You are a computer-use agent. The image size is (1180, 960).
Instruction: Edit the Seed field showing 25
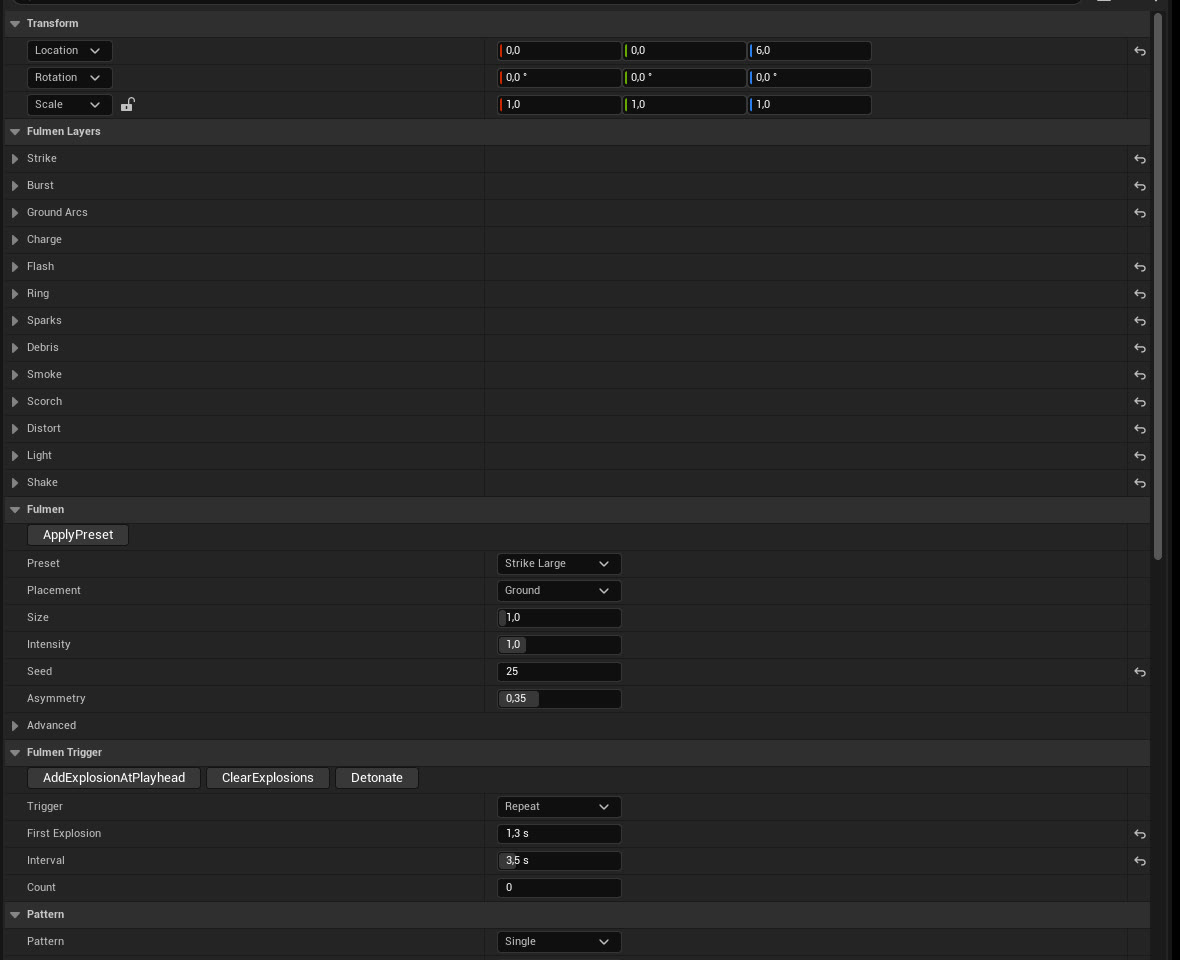click(559, 672)
